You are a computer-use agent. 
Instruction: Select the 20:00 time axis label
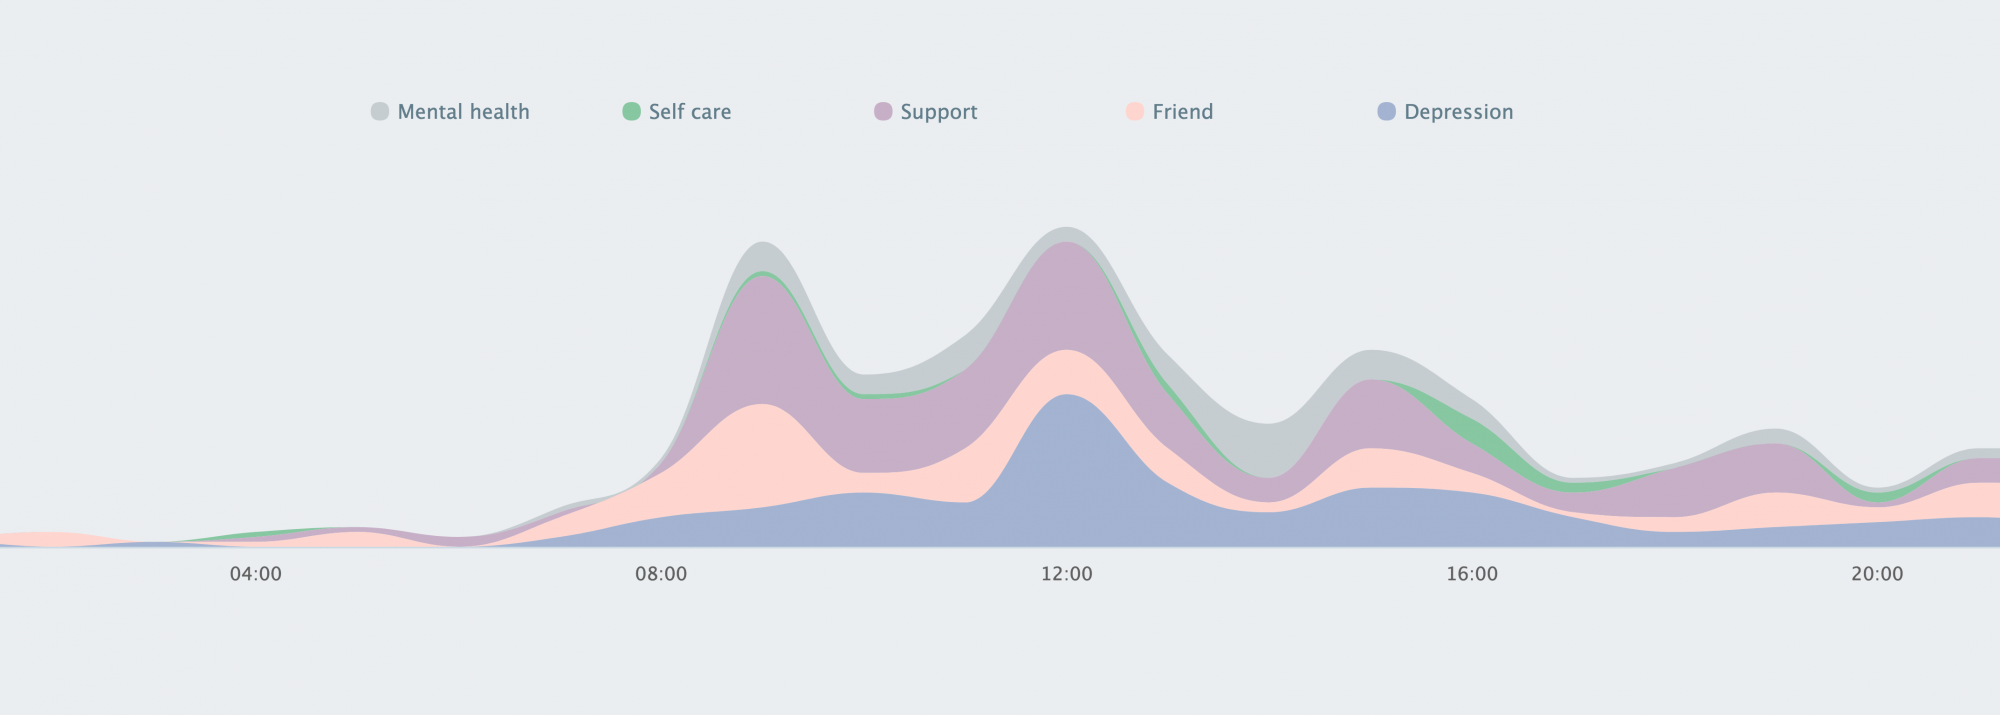point(1877,574)
